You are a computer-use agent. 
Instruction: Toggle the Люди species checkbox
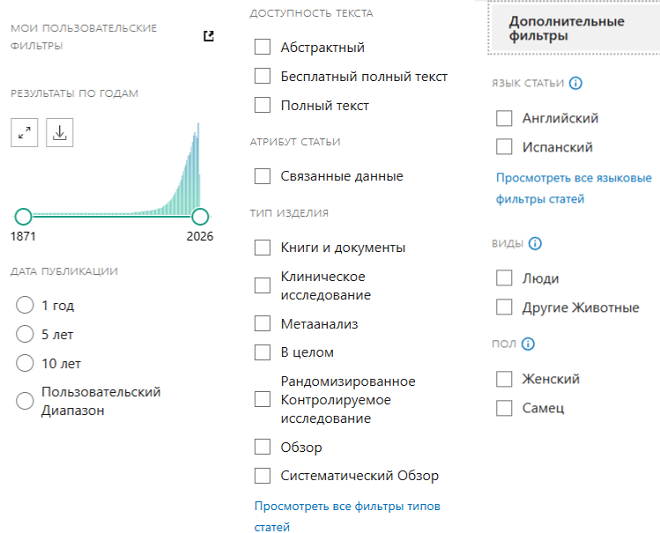pos(504,278)
